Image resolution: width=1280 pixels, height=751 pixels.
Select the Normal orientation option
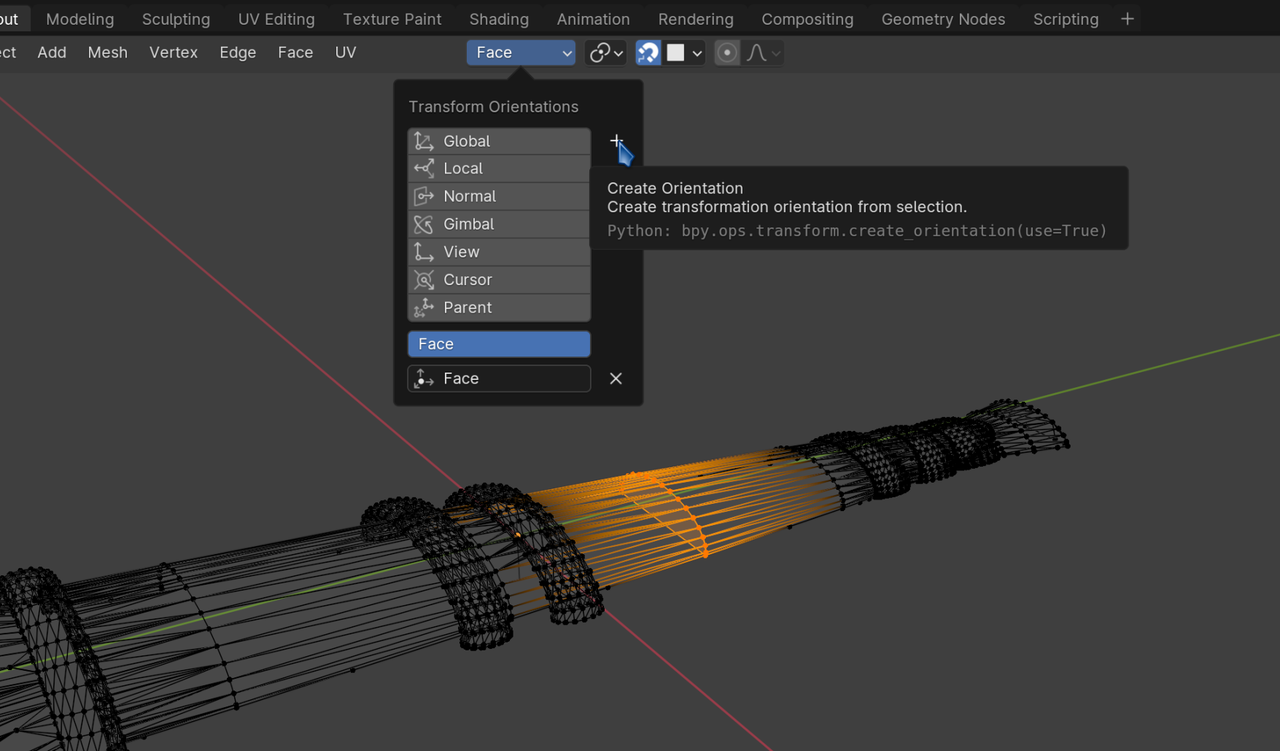point(498,196)
